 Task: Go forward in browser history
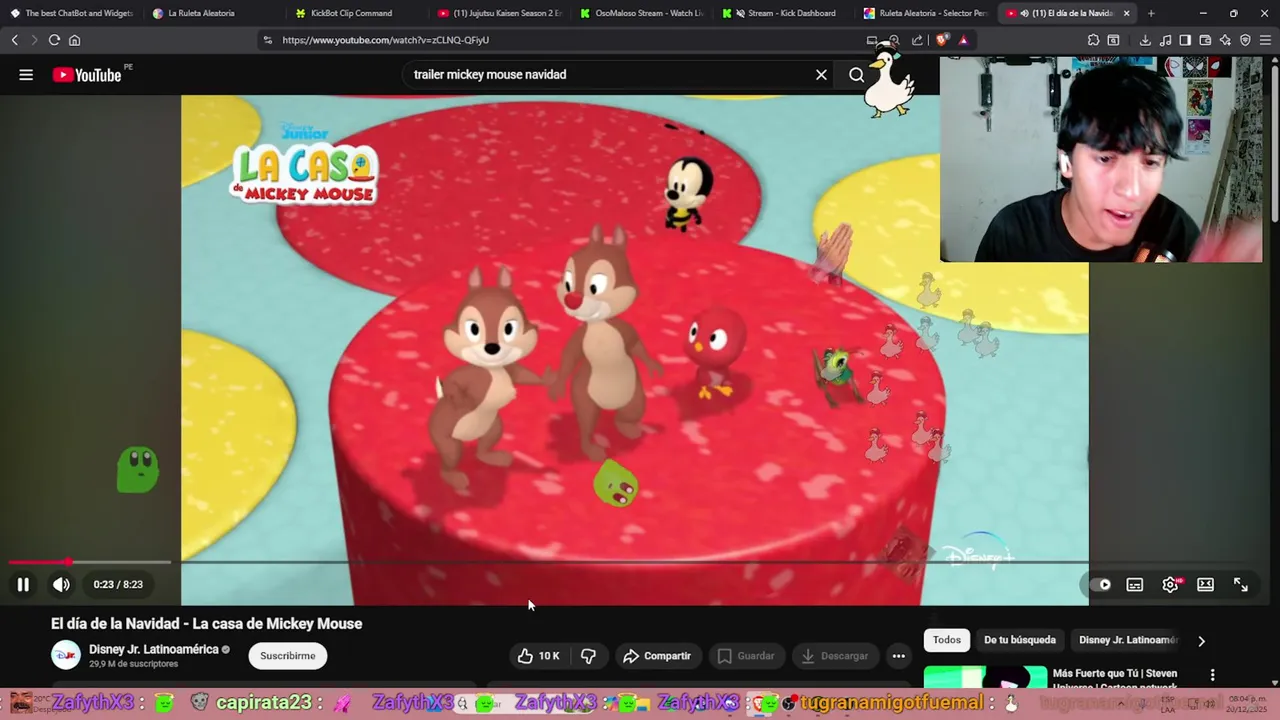[34, 40]
